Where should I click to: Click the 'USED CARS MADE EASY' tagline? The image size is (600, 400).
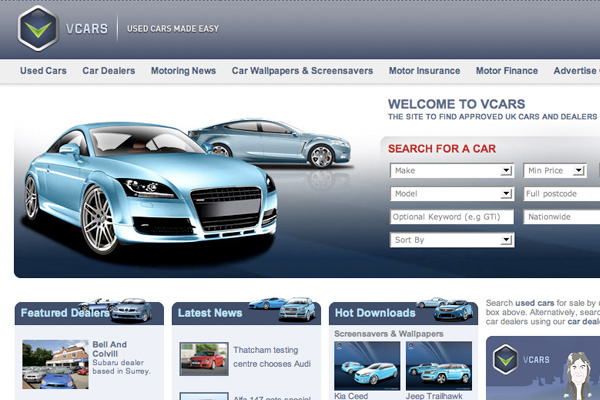click(173, 29)
